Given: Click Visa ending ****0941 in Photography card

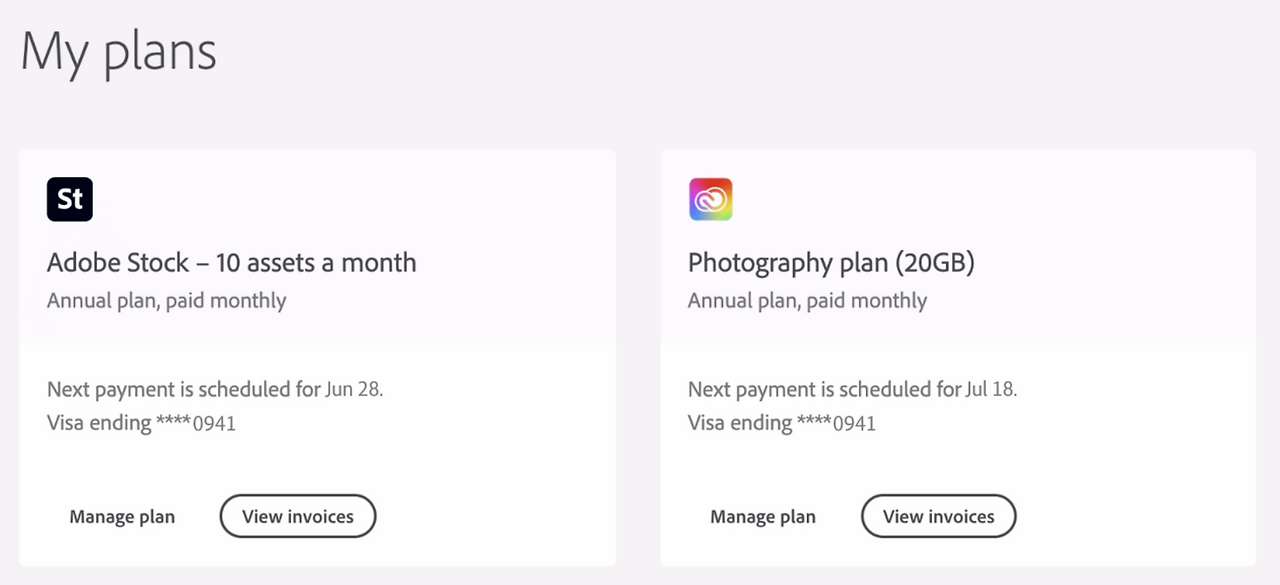Looking at the screenshot, I should coord(782,423).
